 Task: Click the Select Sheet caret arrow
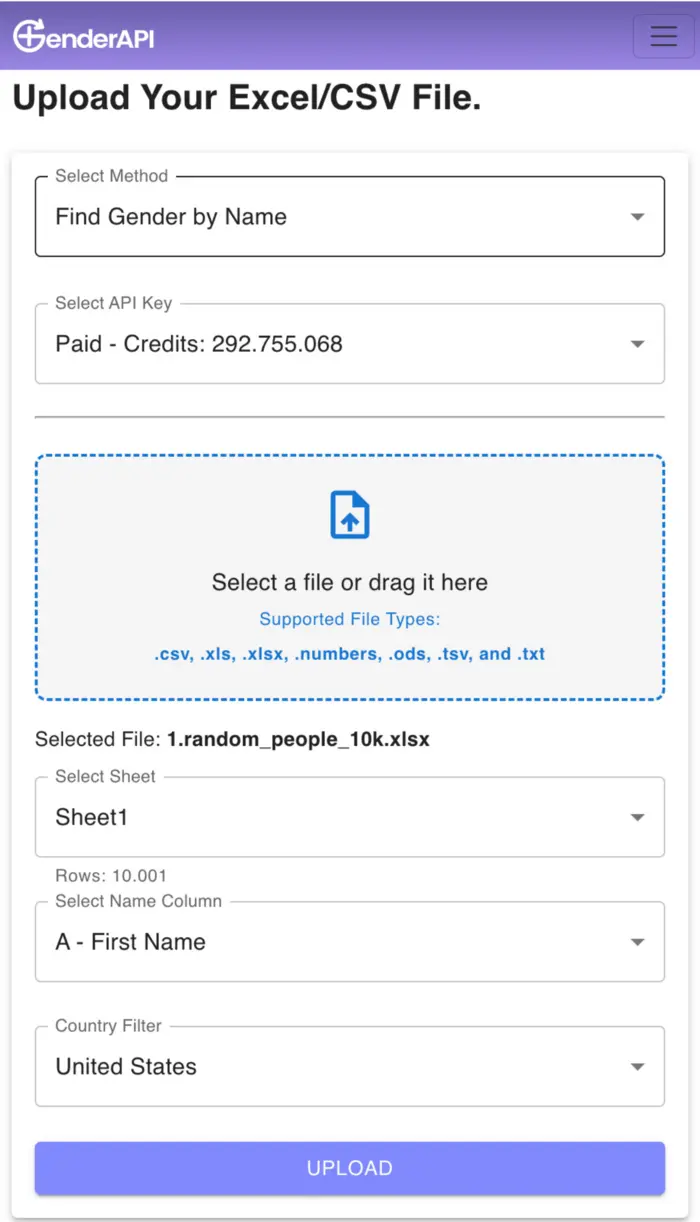point(637,817)
